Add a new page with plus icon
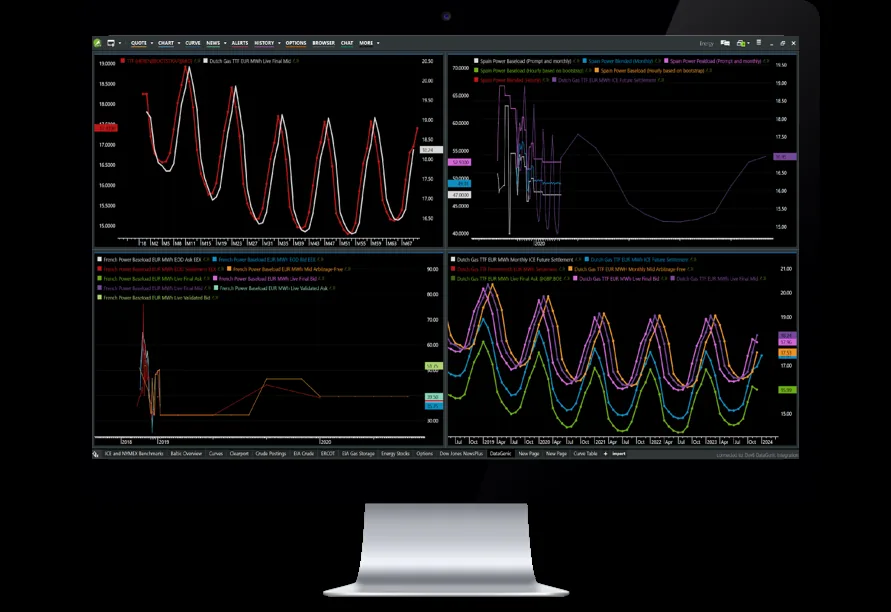The image size is (891, 612). (x=605, y=453)
